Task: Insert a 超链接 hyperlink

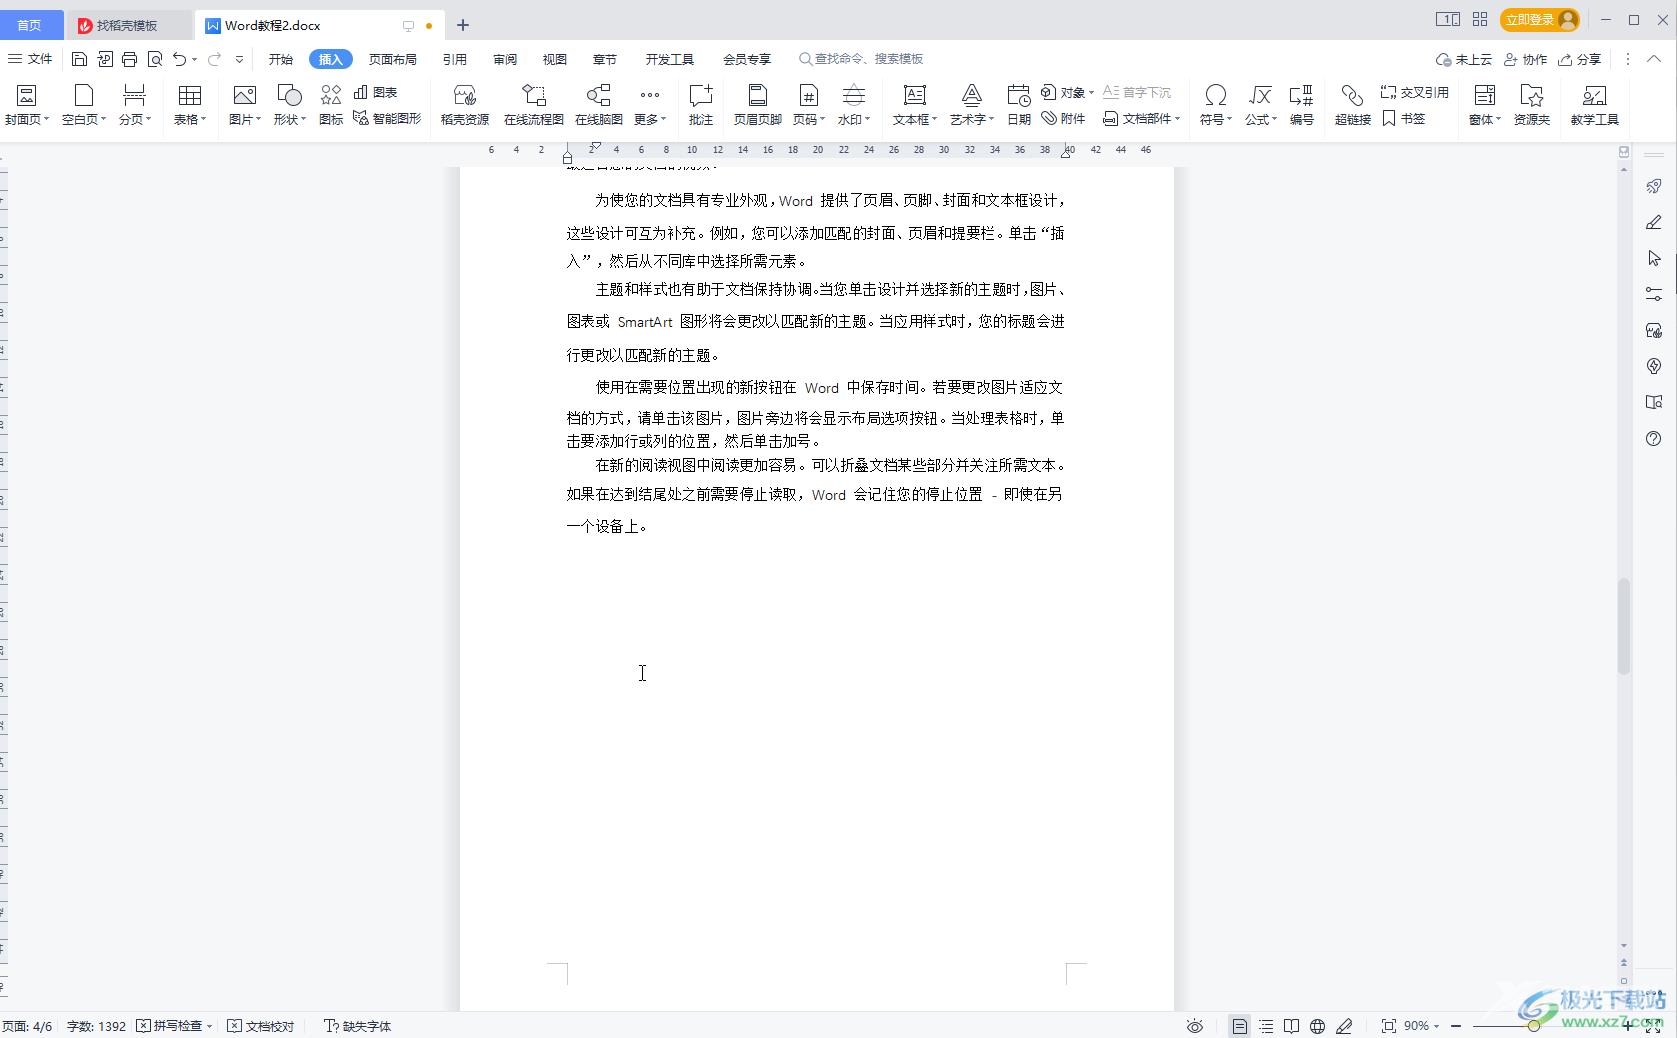Action: click(1352, 105)
